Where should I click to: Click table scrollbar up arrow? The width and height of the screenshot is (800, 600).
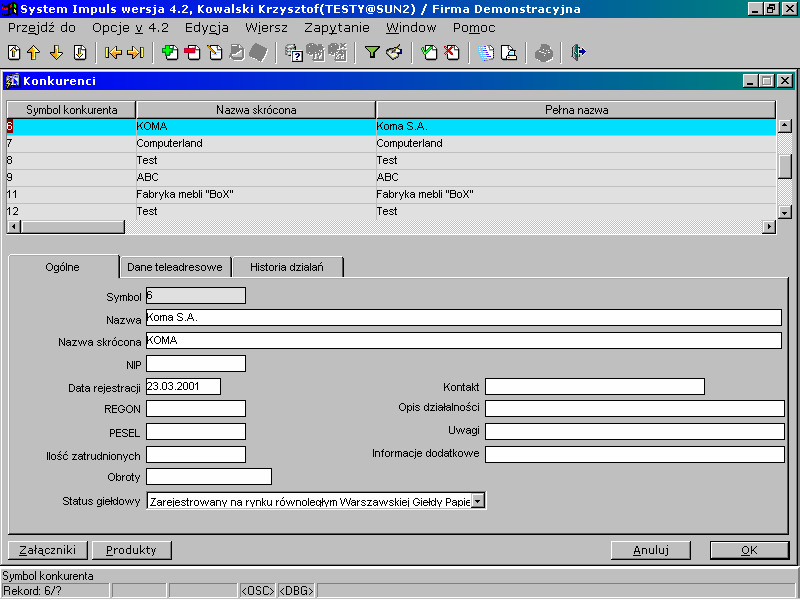pos(785,126)
